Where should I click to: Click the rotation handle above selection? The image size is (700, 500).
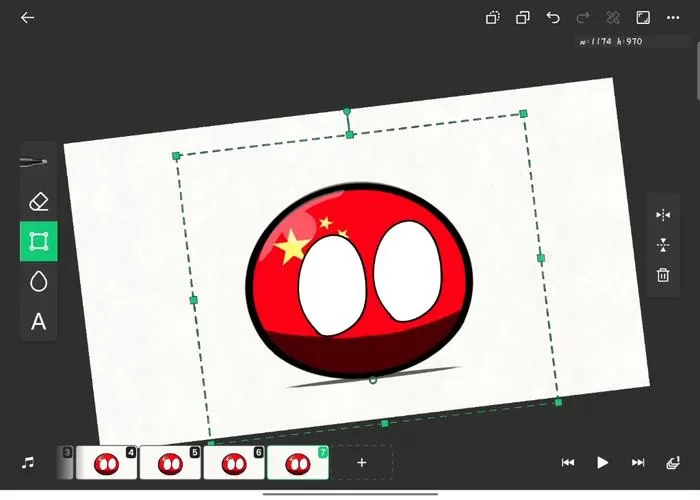click(347, 111)
